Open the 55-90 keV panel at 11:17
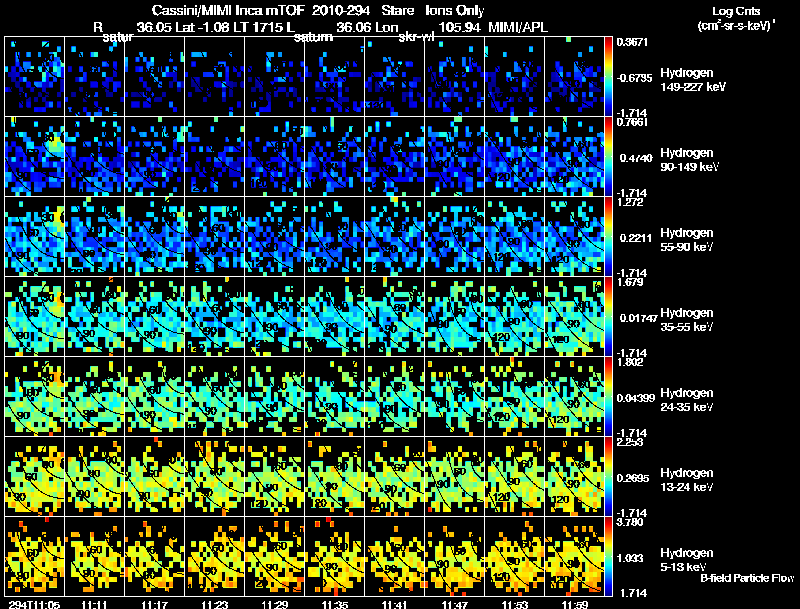The image size is (800, 609). point(155,236)
